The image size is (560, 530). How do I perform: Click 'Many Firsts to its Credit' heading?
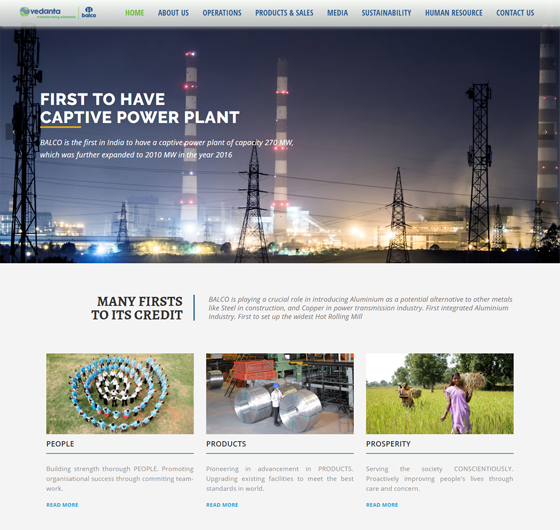pyautogui.click(x=137, y=308)
